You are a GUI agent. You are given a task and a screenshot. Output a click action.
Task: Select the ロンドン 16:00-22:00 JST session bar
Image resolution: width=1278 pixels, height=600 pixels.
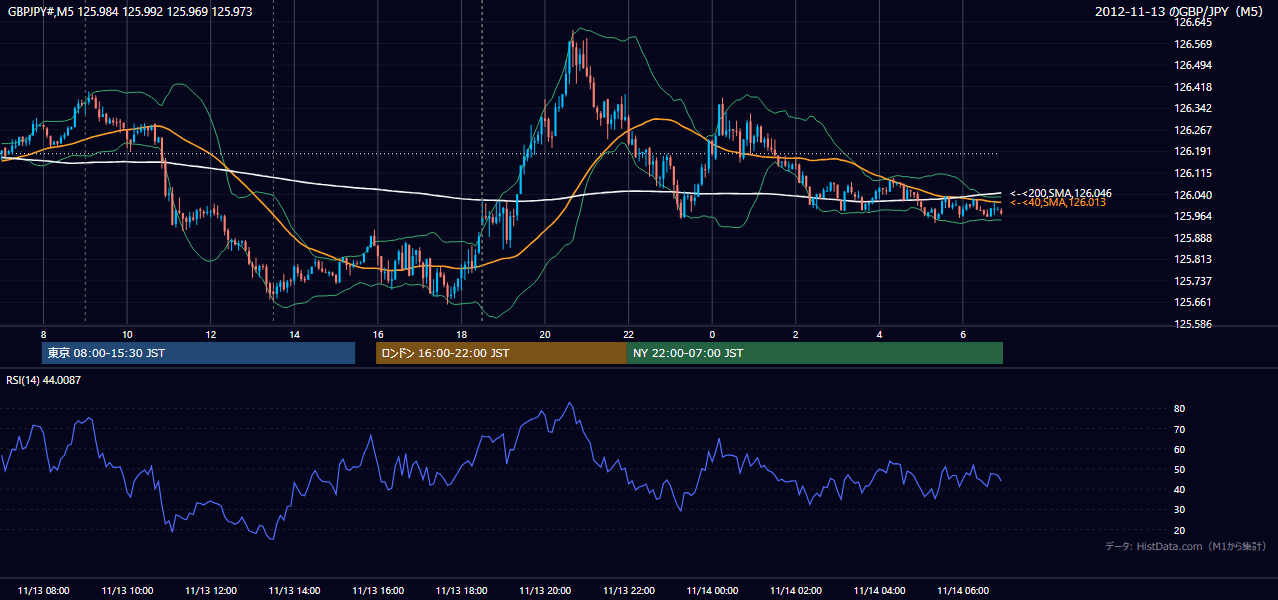tap(501, 353)
